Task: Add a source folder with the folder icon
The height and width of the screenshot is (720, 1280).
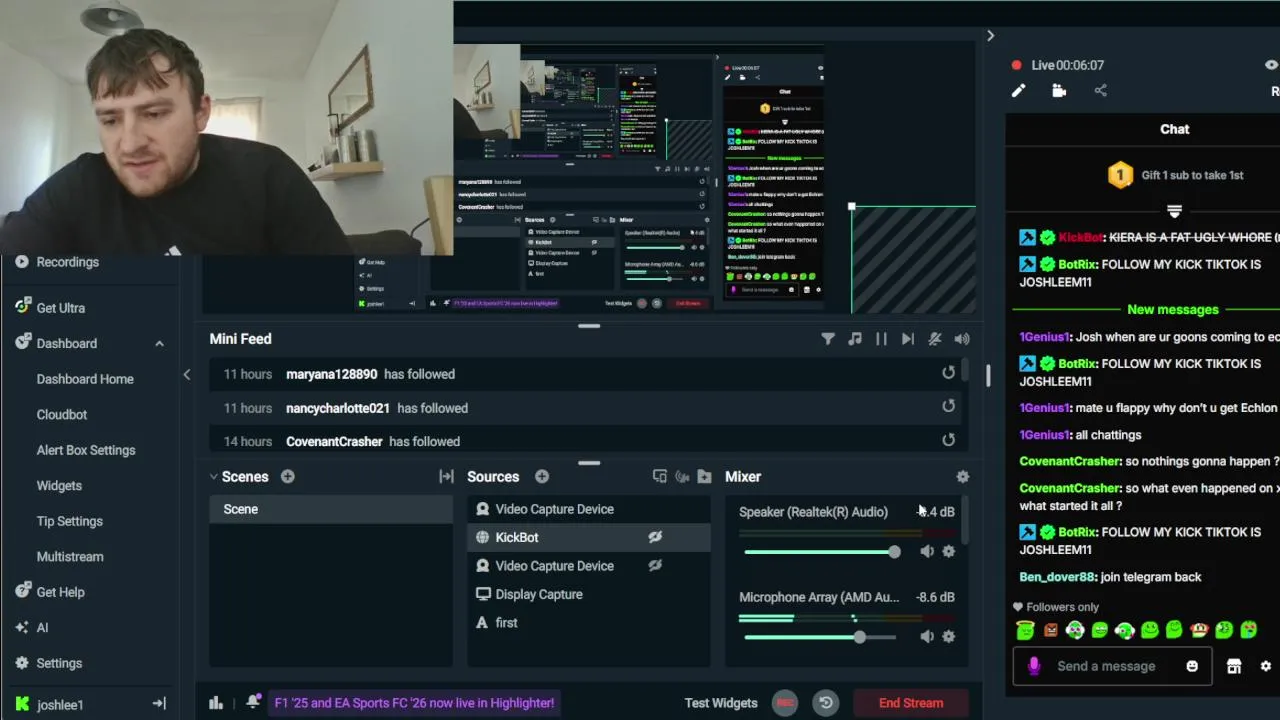Action: 704,477
